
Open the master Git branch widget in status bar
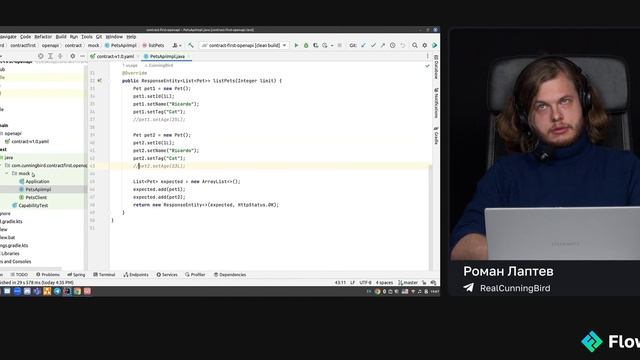point(408,282)
